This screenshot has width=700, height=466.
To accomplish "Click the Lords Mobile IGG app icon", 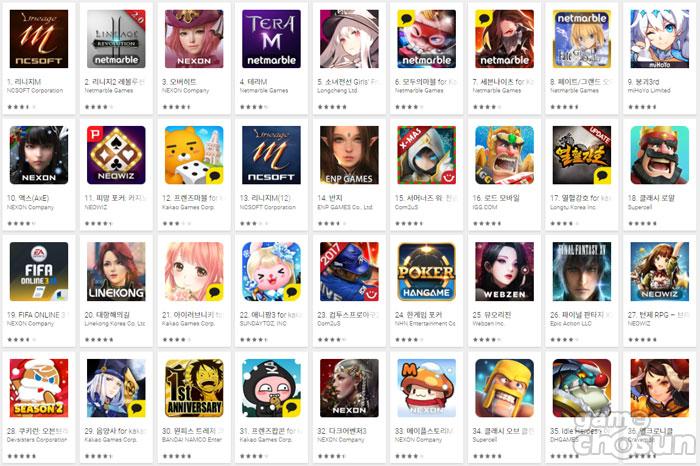I will (x=504, y=155).
